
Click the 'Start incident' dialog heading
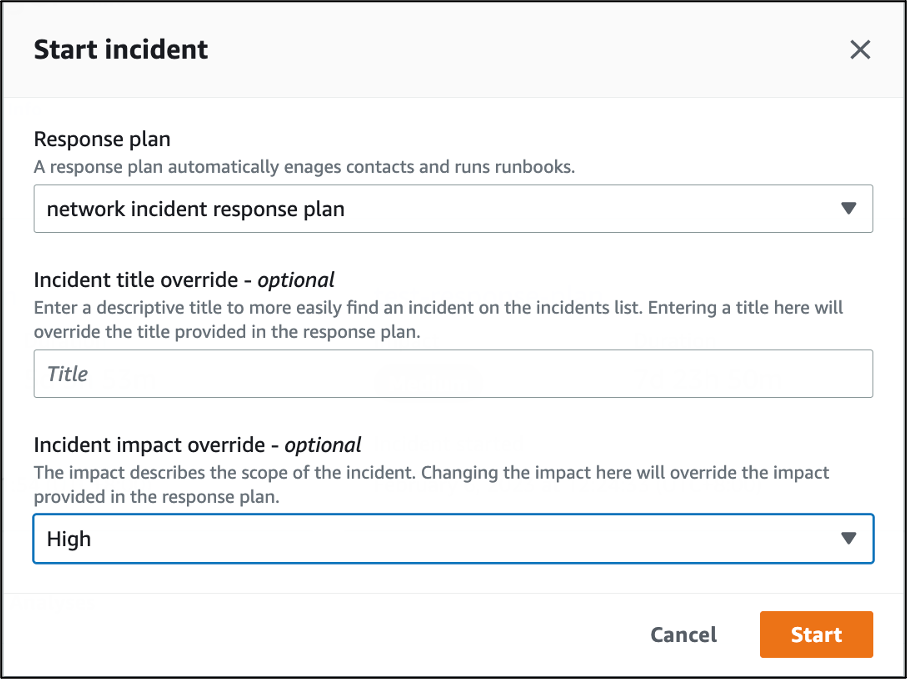(121, 50)
